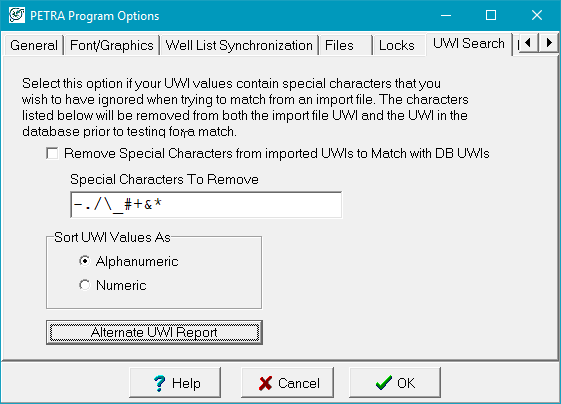
Task: Minimize the PETRA Program Options window
Action: click(446, 15)
